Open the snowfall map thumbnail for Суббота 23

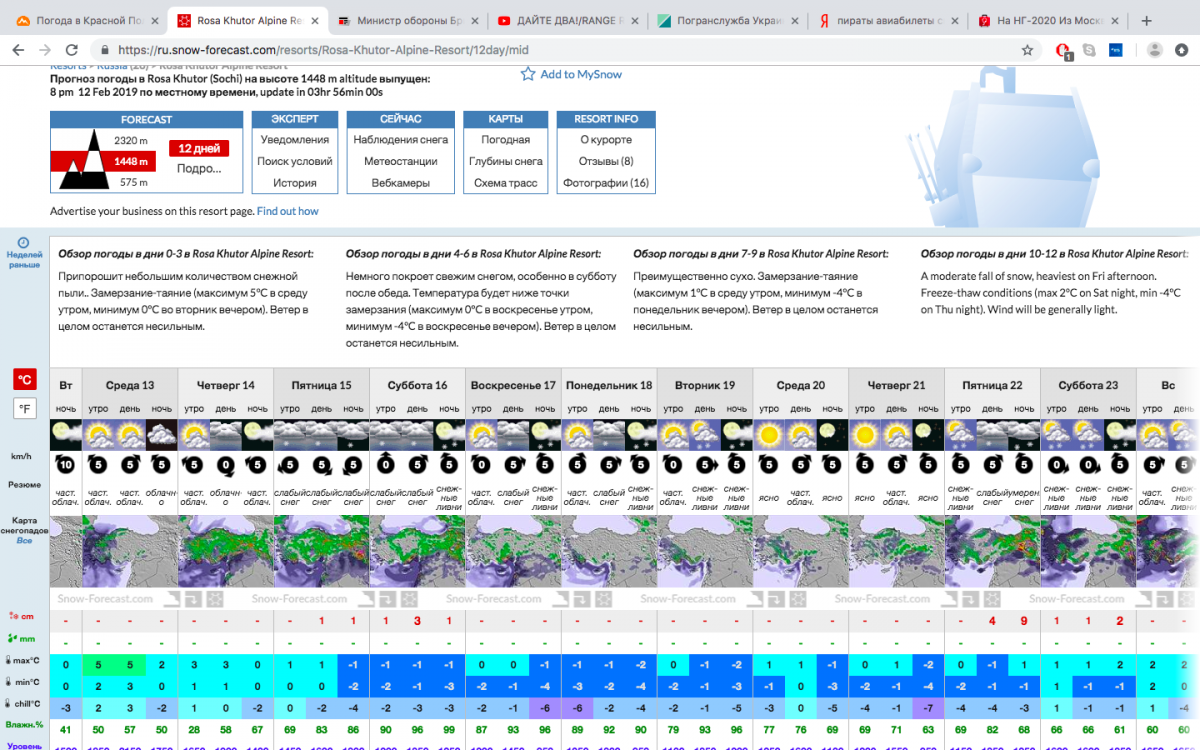(x=1089, y=551)
